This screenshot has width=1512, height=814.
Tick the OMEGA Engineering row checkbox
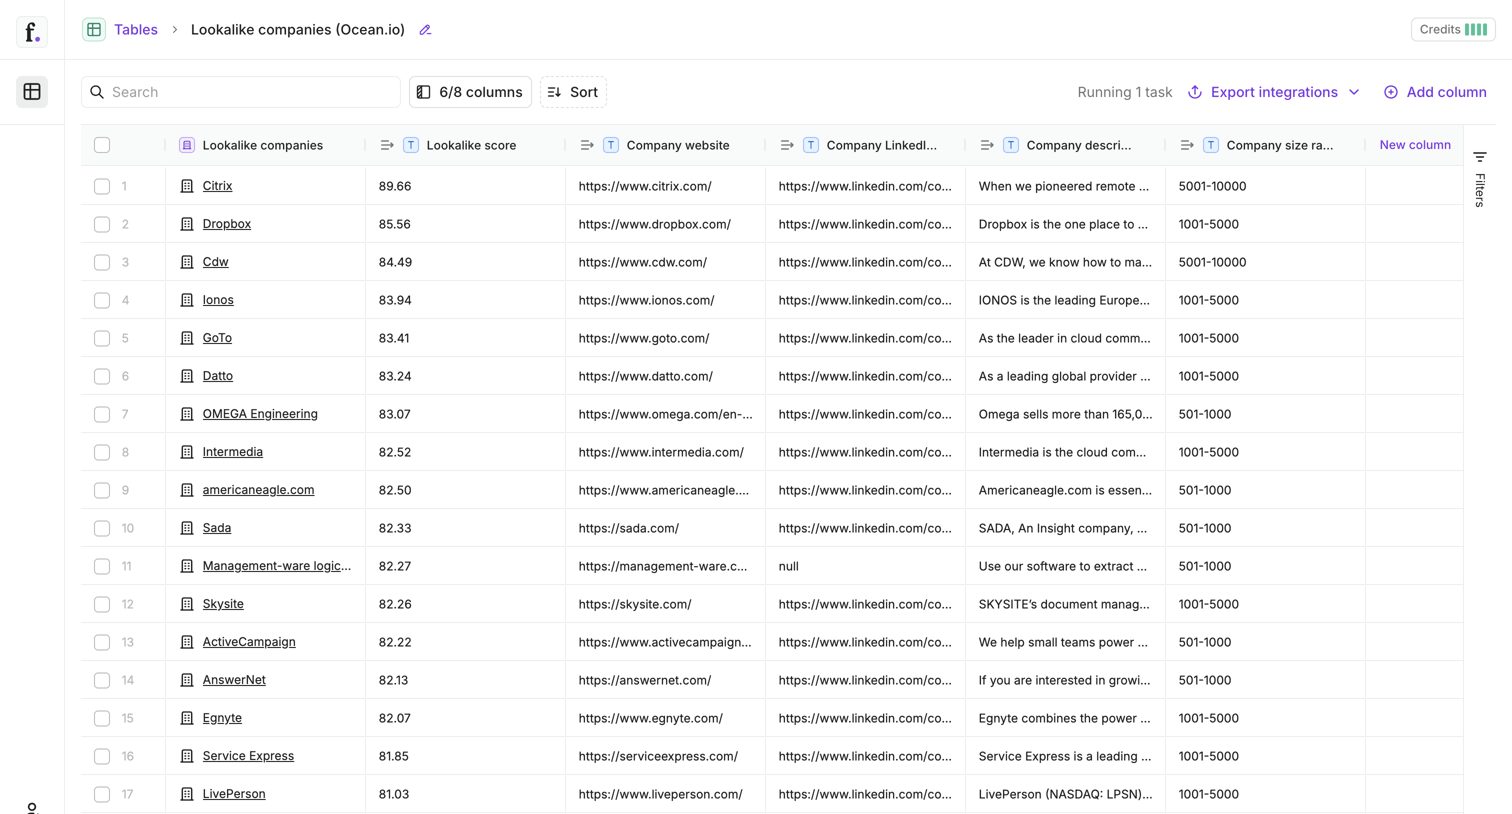[x=102, y=414]
